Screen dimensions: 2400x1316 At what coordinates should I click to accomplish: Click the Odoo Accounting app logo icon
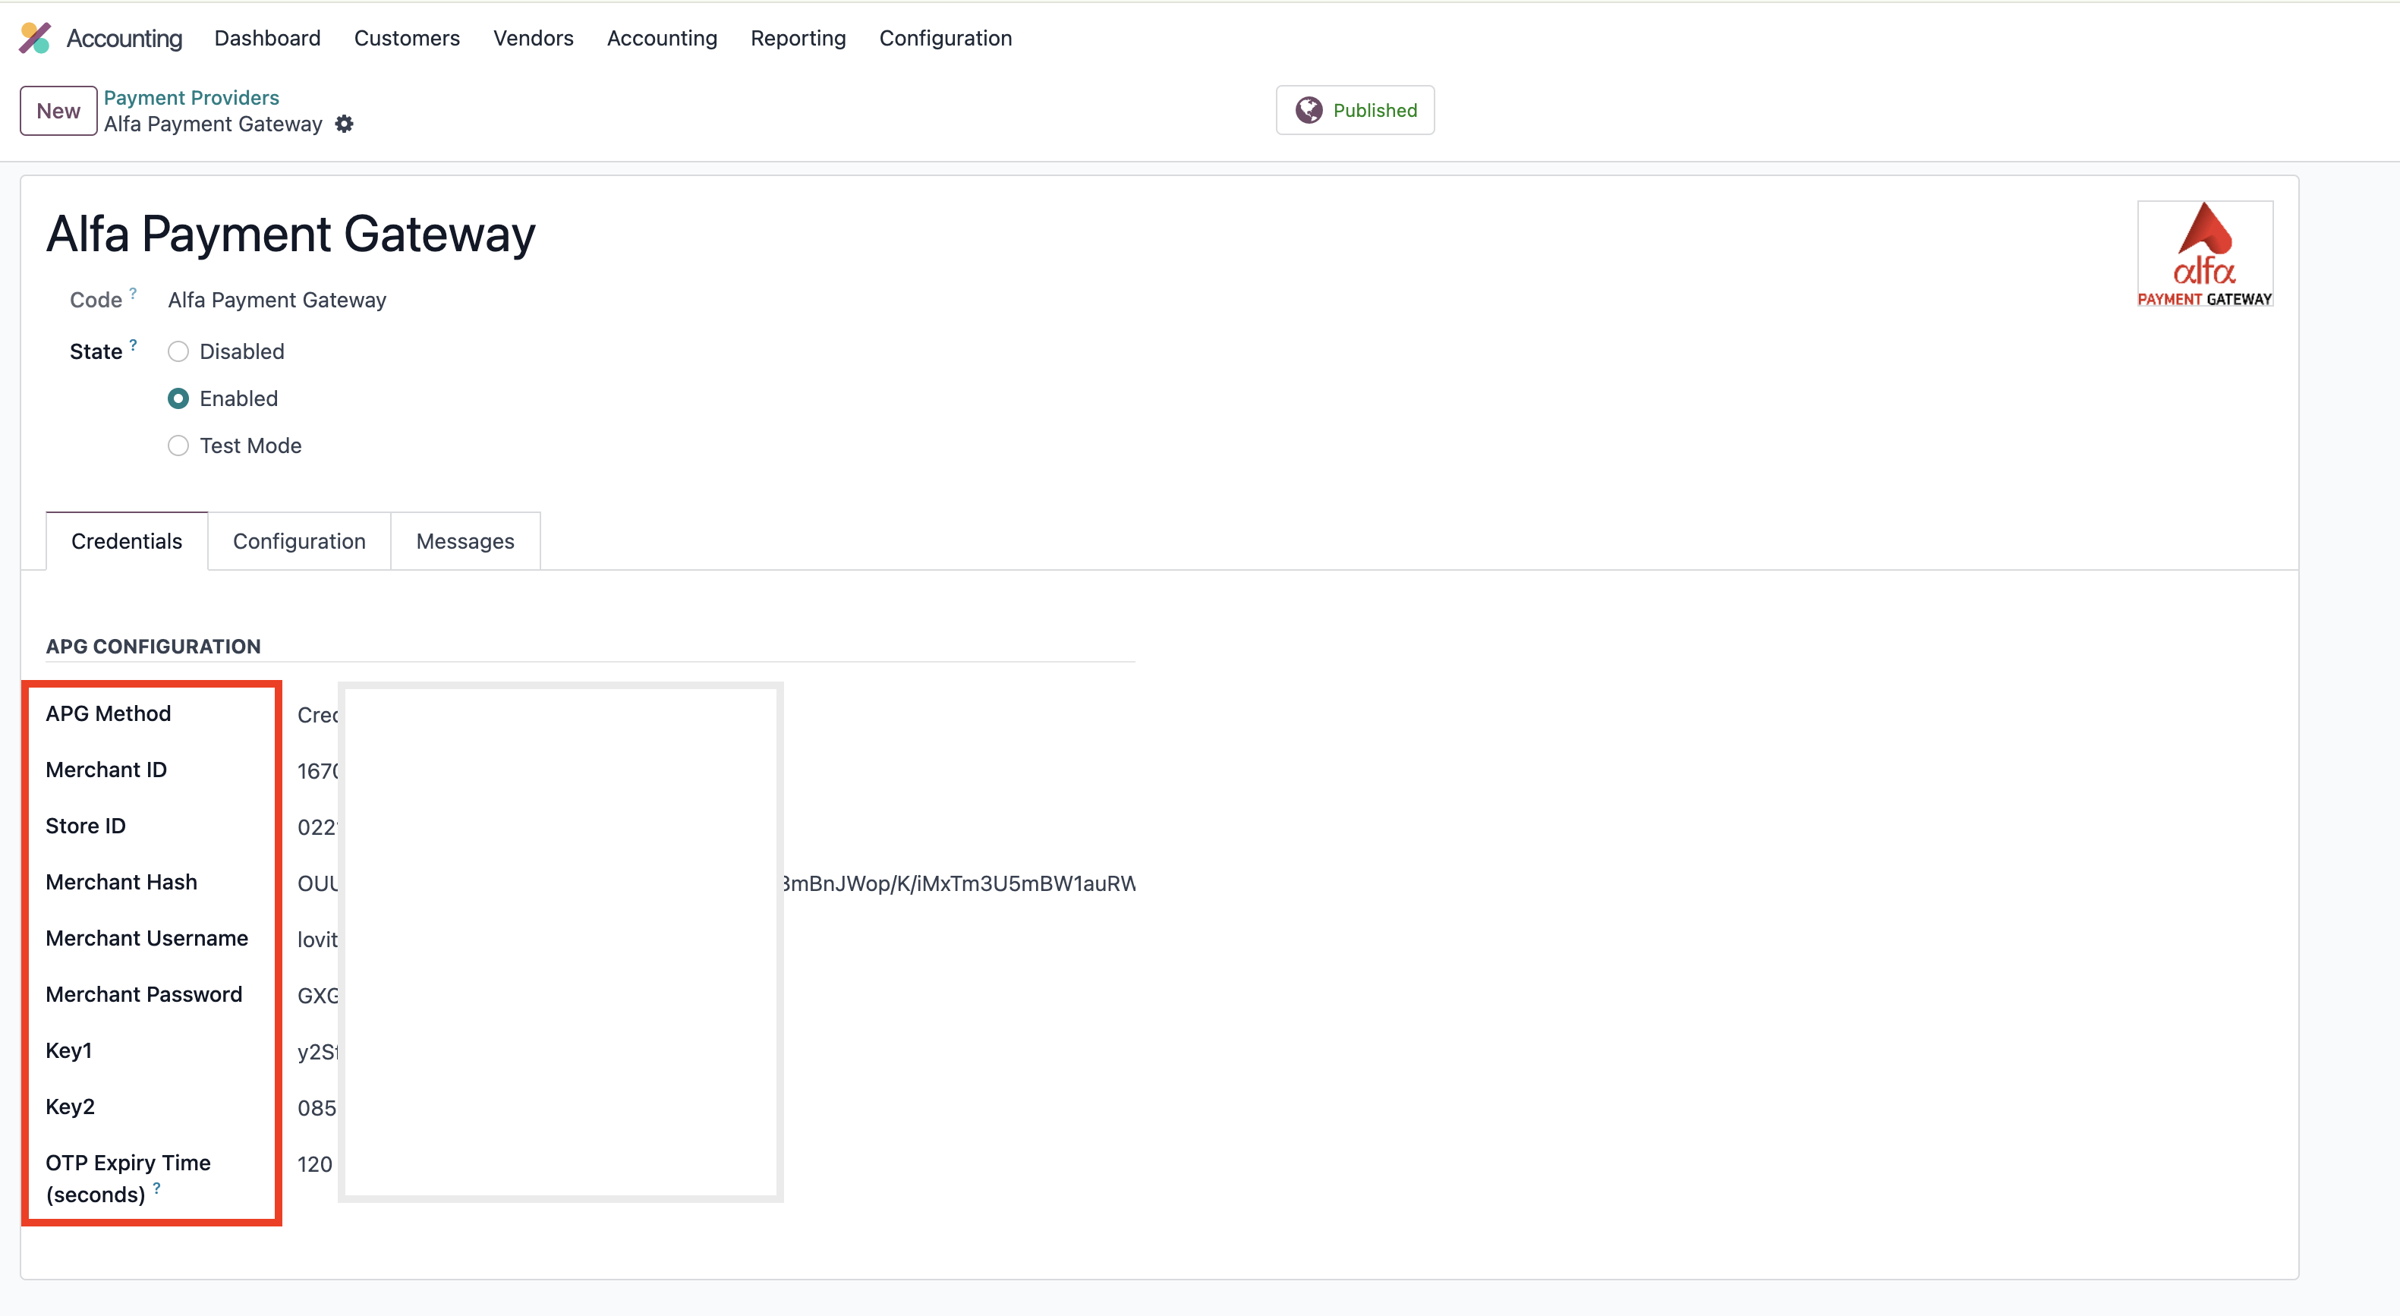click(x=35, y=38)
